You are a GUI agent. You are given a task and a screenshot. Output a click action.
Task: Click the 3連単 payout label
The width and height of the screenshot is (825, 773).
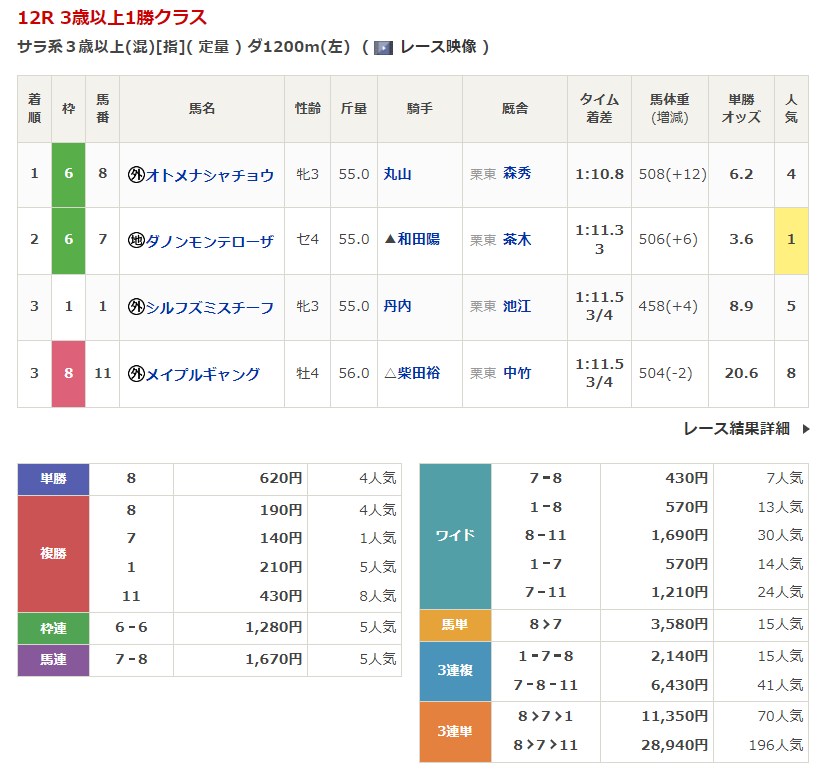pos(455,731)
